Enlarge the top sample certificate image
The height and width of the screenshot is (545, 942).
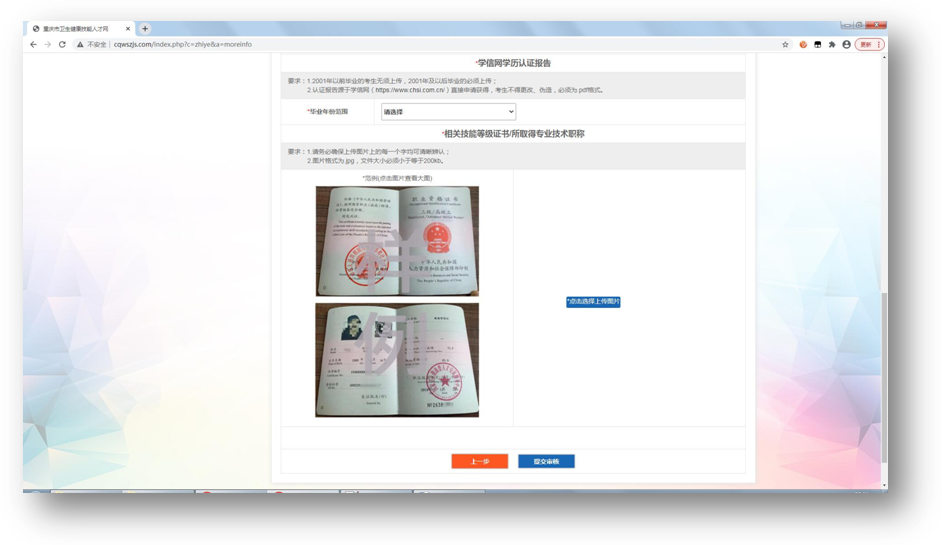[397, 241]
